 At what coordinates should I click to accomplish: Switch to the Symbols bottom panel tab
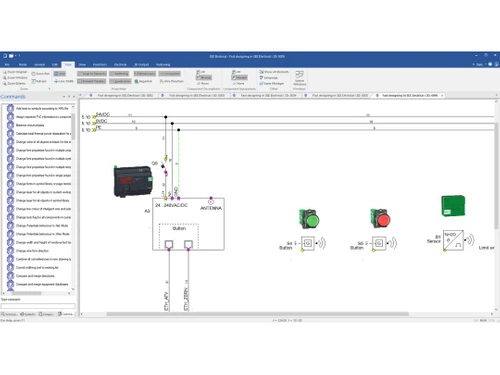click(x=28, y=314)
